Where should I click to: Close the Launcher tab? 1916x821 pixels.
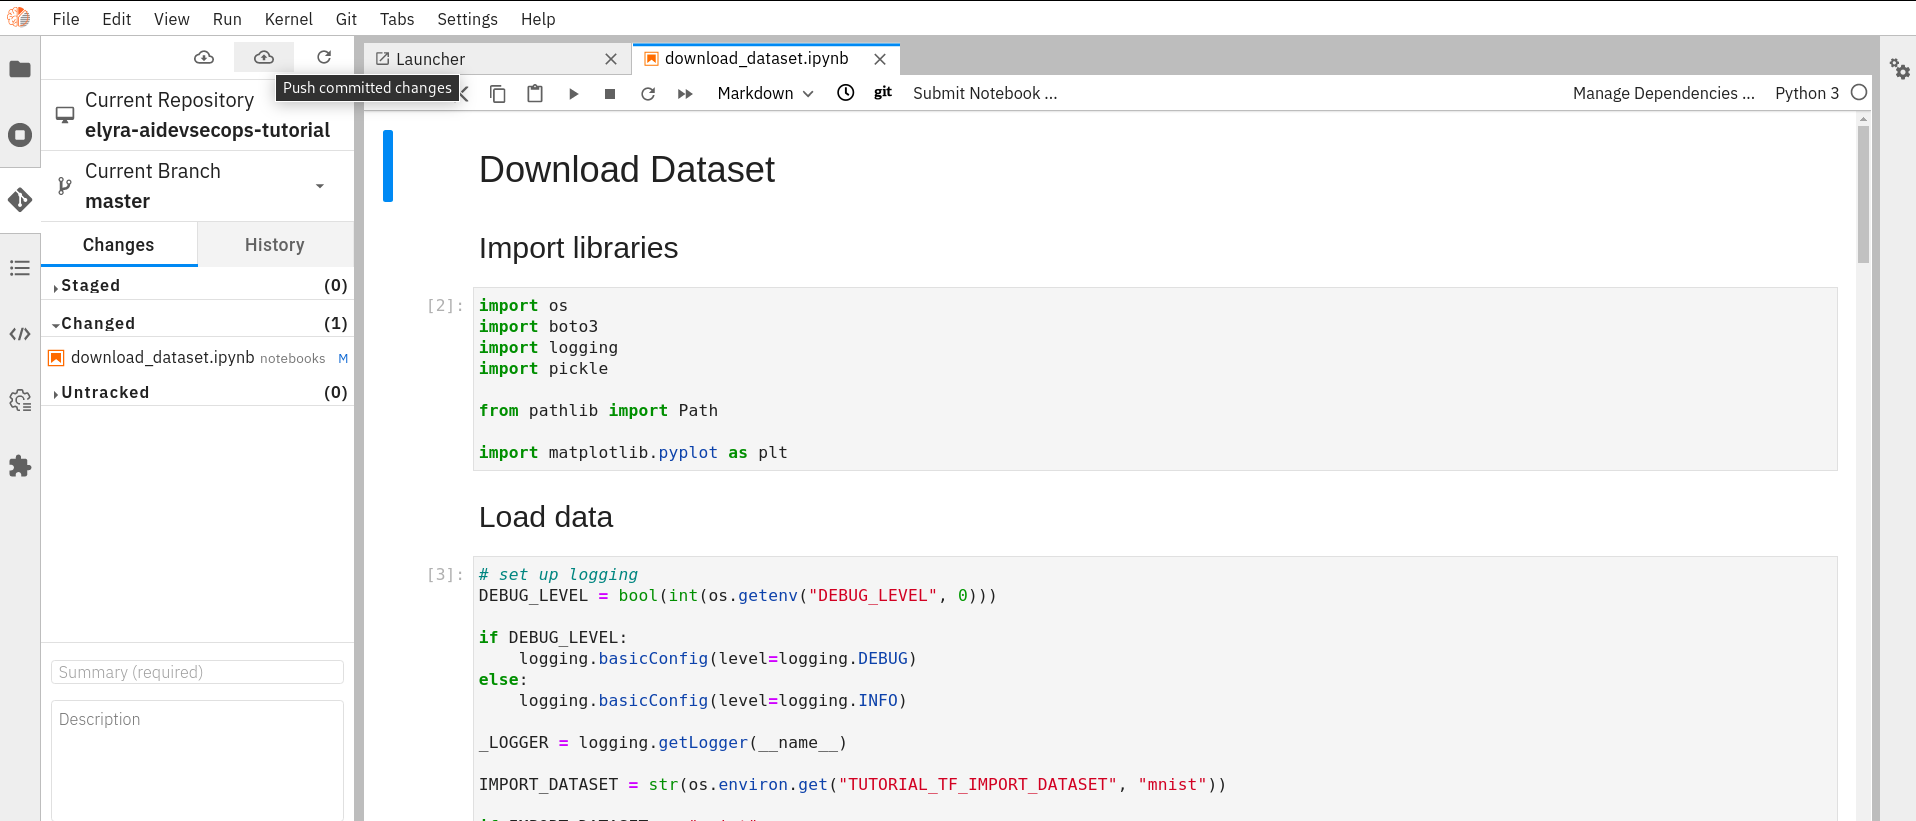[611, 59]
